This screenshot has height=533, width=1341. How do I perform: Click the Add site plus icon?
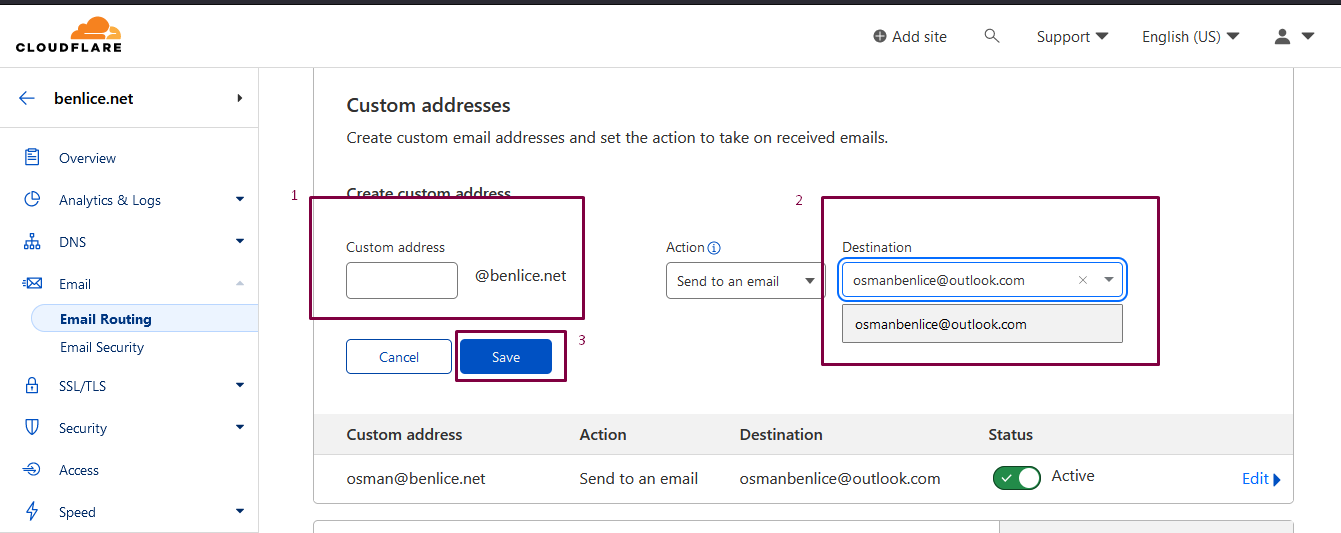(x=880, y=36)
